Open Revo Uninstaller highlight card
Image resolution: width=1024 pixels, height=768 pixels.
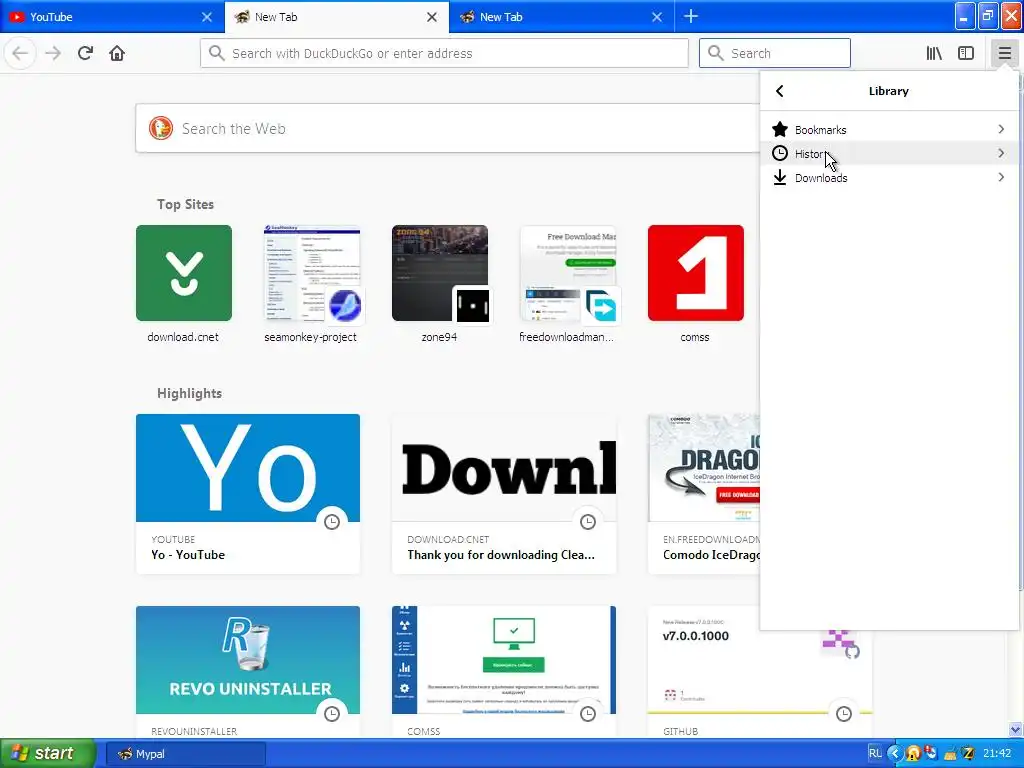point(248,671)
